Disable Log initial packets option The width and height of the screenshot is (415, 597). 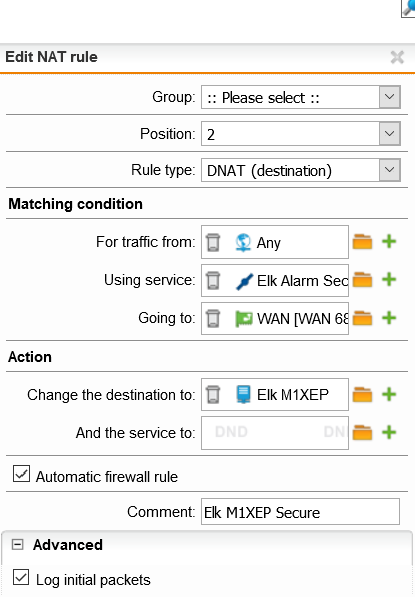(21, 577)
